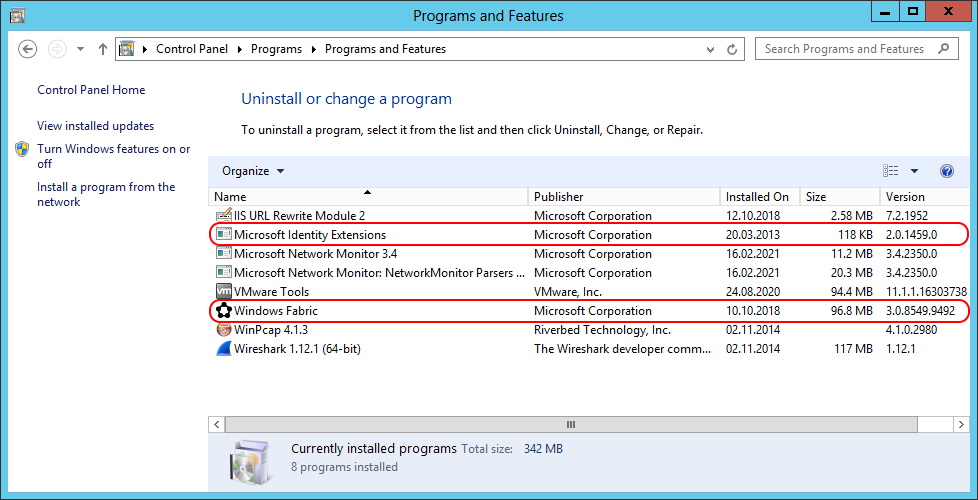Sort by the Publisher column header

[624, 196]
